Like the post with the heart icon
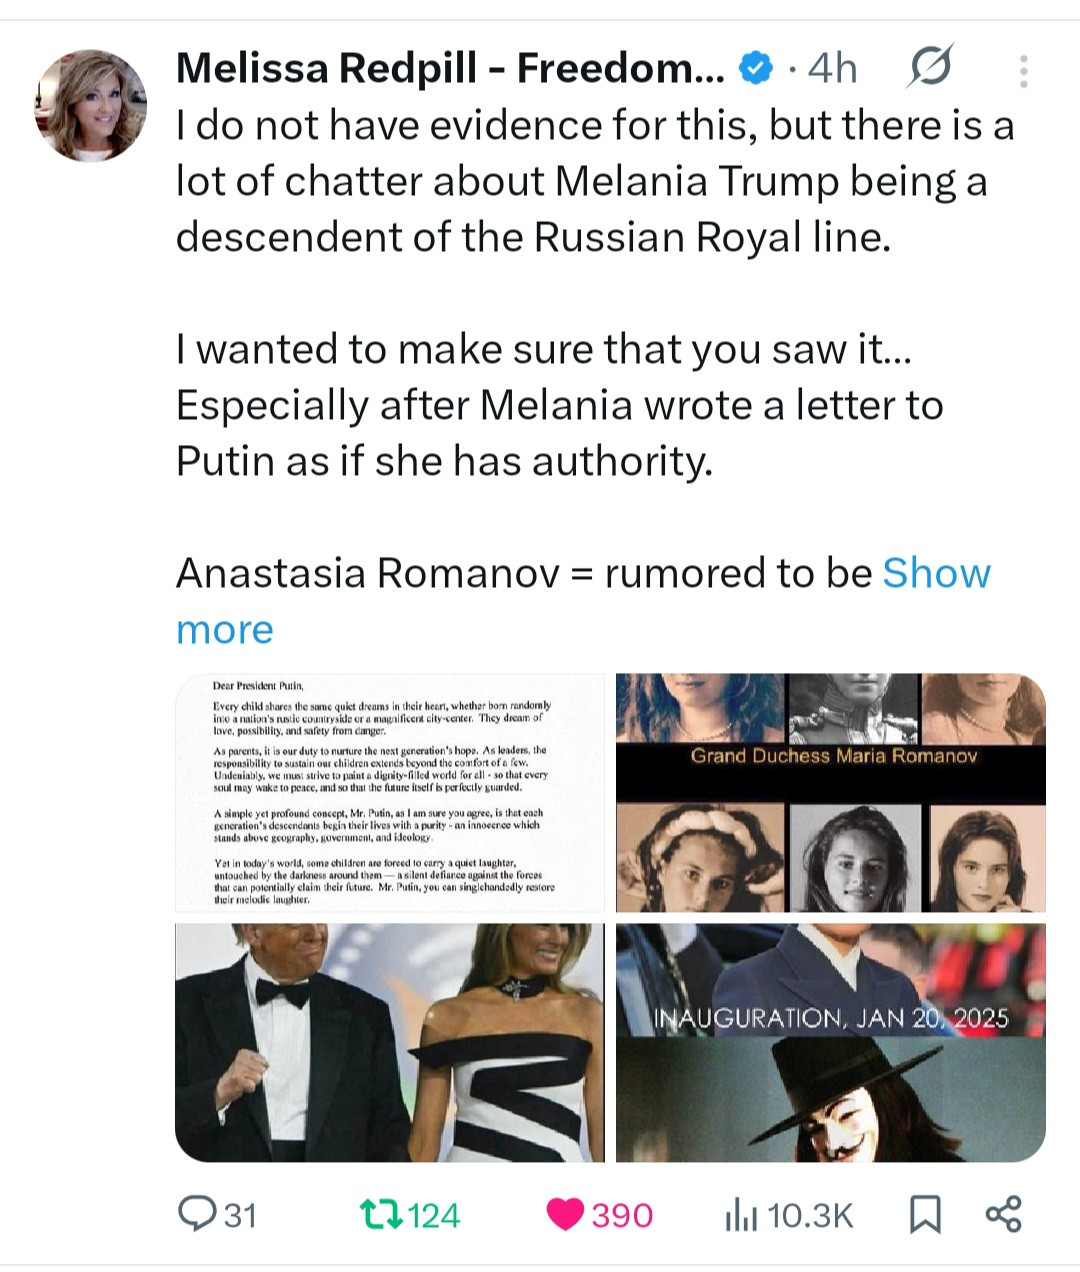Screen dimensions: 1080x1272 click(565, 1214)
